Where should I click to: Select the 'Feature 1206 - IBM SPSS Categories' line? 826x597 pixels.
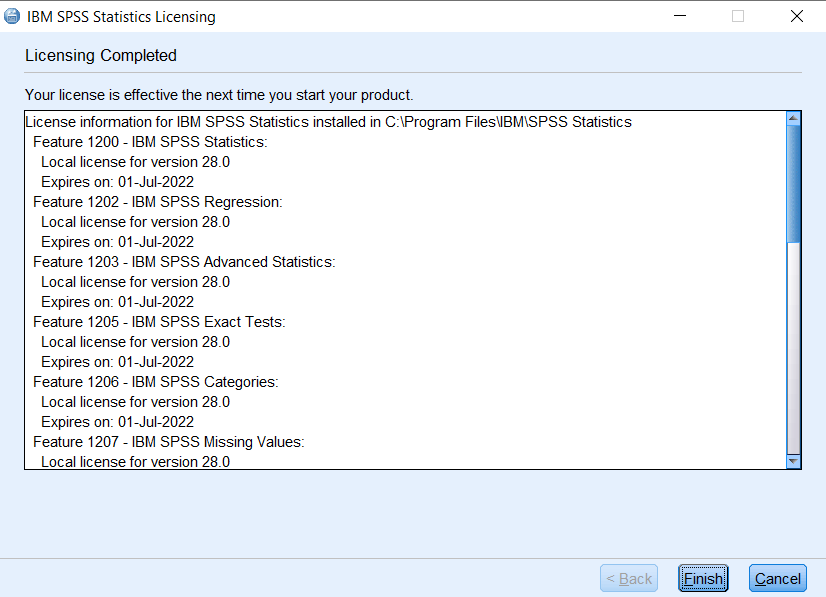click(x=155, y=382)
